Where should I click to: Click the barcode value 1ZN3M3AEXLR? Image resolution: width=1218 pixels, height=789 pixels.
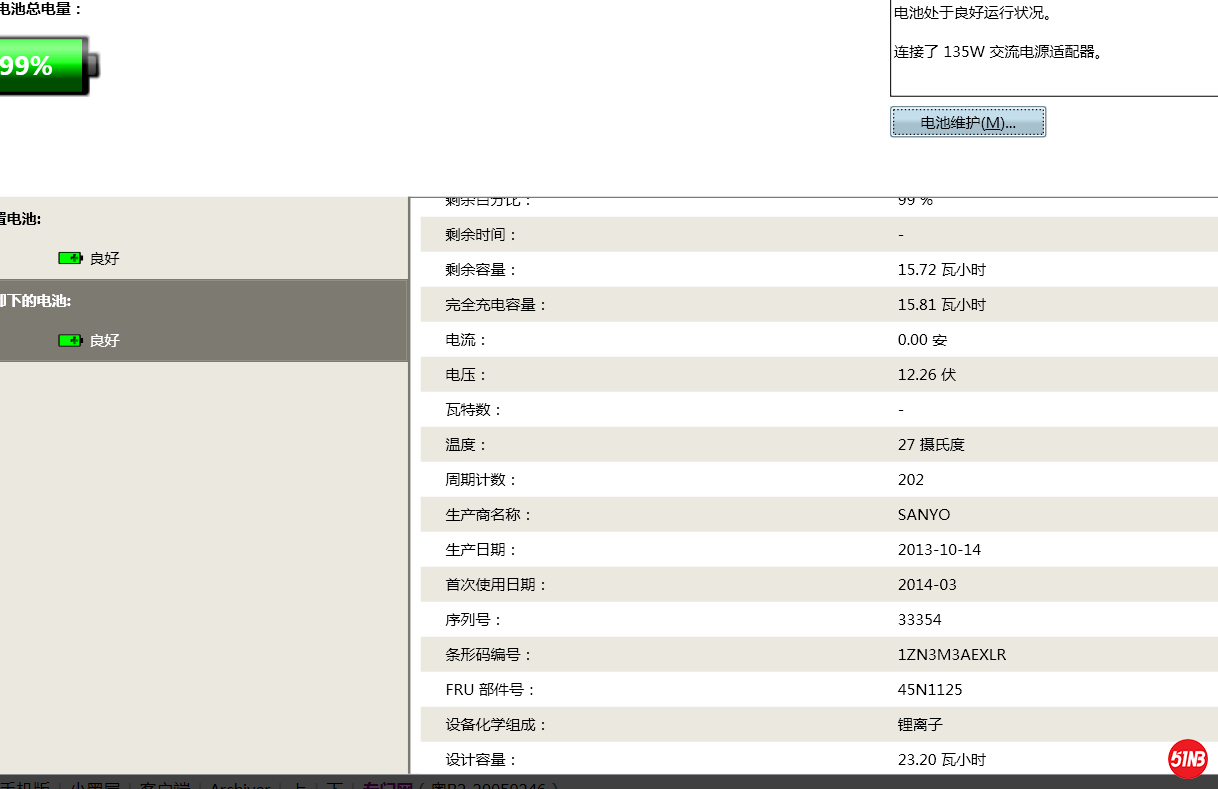point(952,655)
